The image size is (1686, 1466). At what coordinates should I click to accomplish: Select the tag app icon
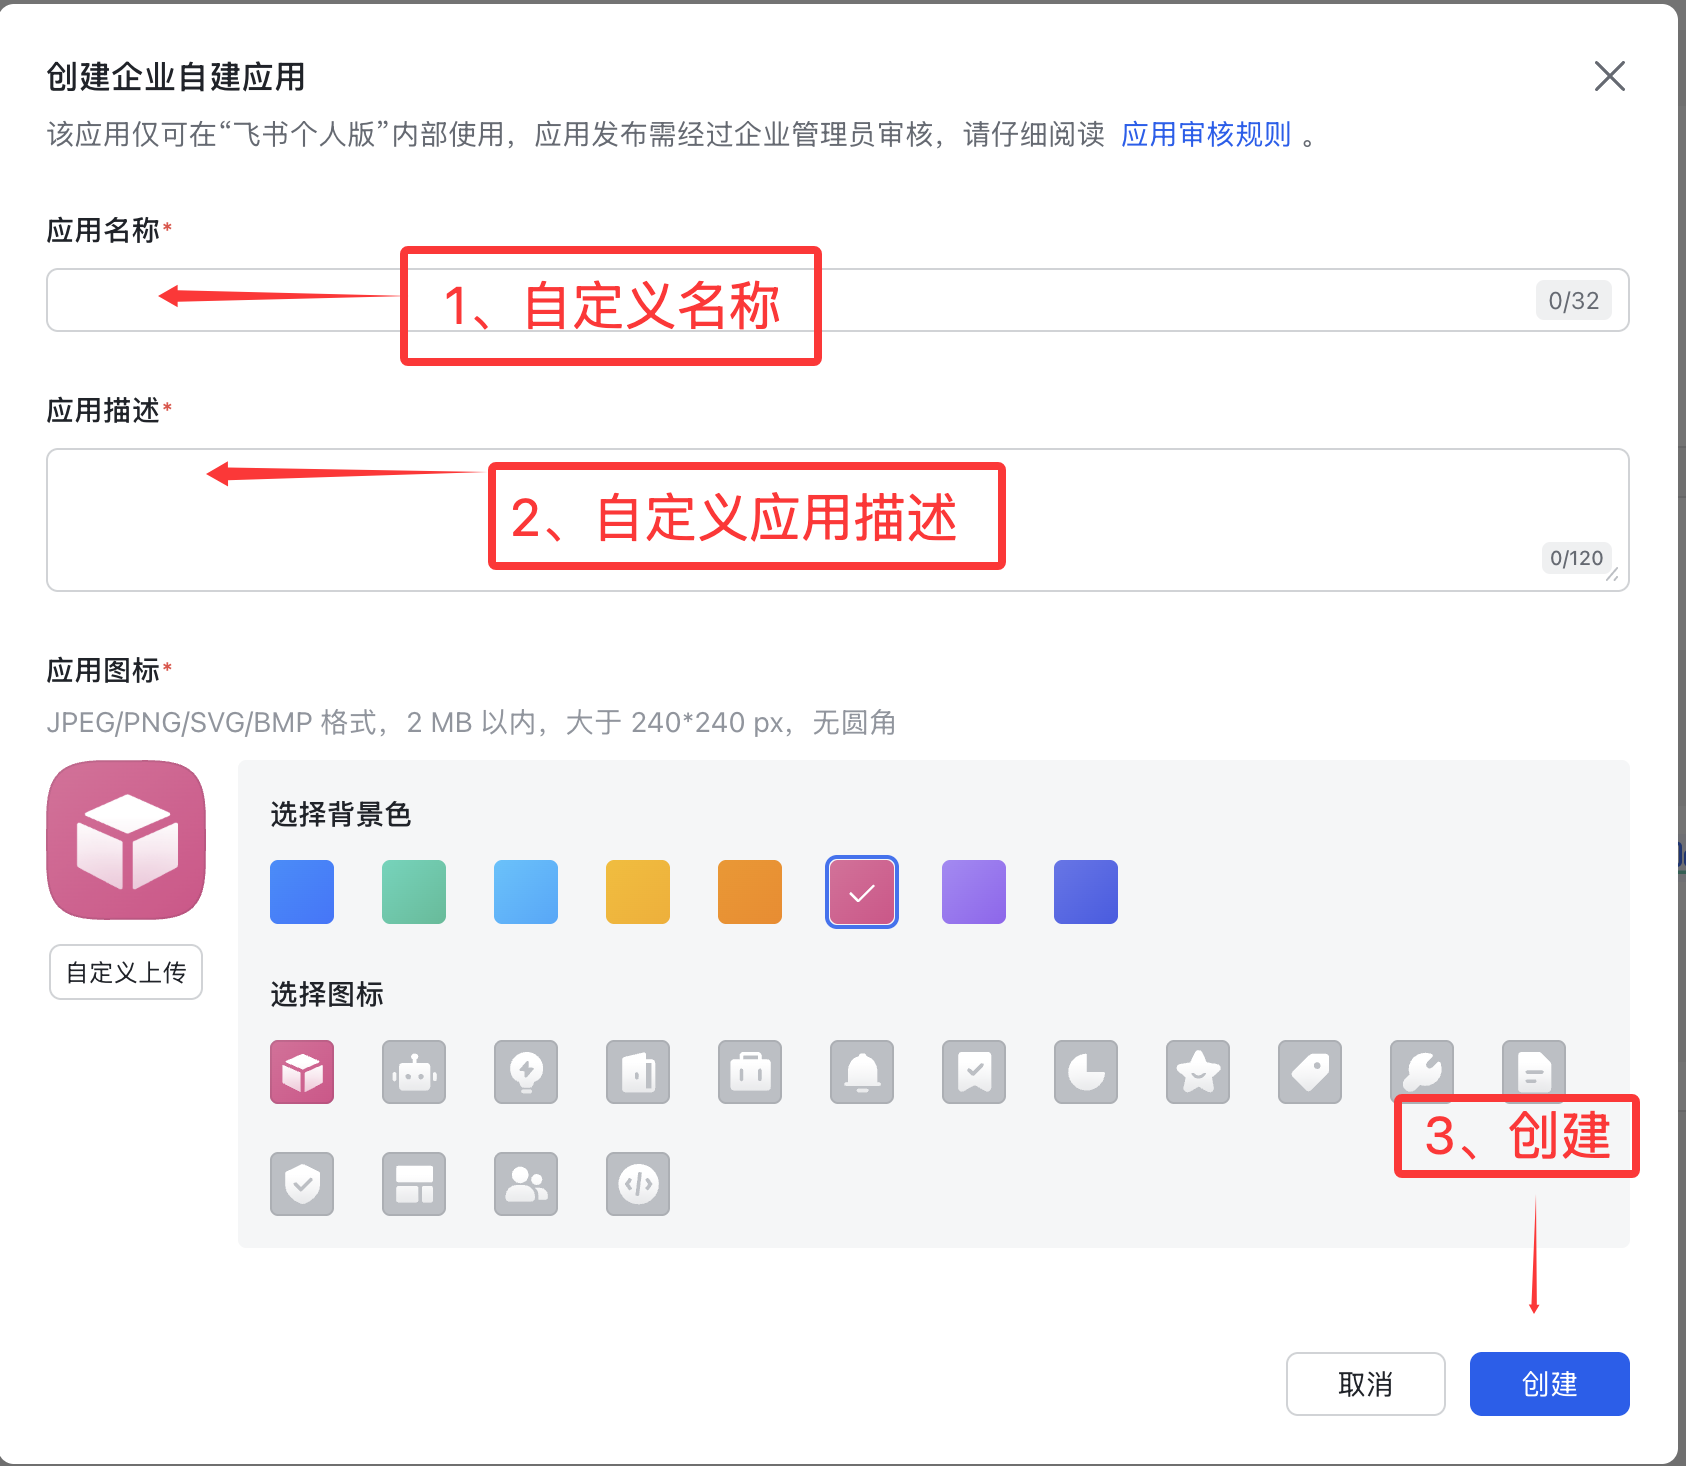(x=1309, y=1072)
